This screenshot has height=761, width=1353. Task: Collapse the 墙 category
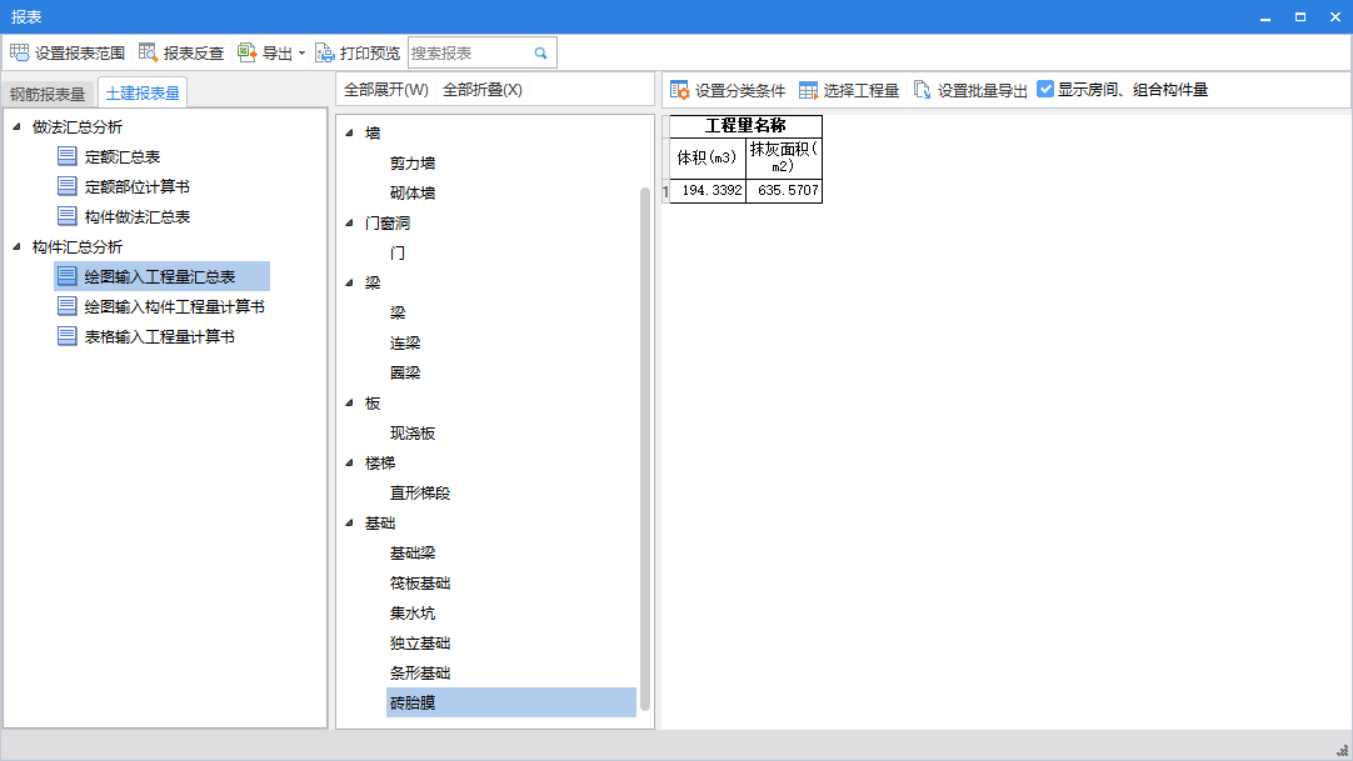point(349,133)
